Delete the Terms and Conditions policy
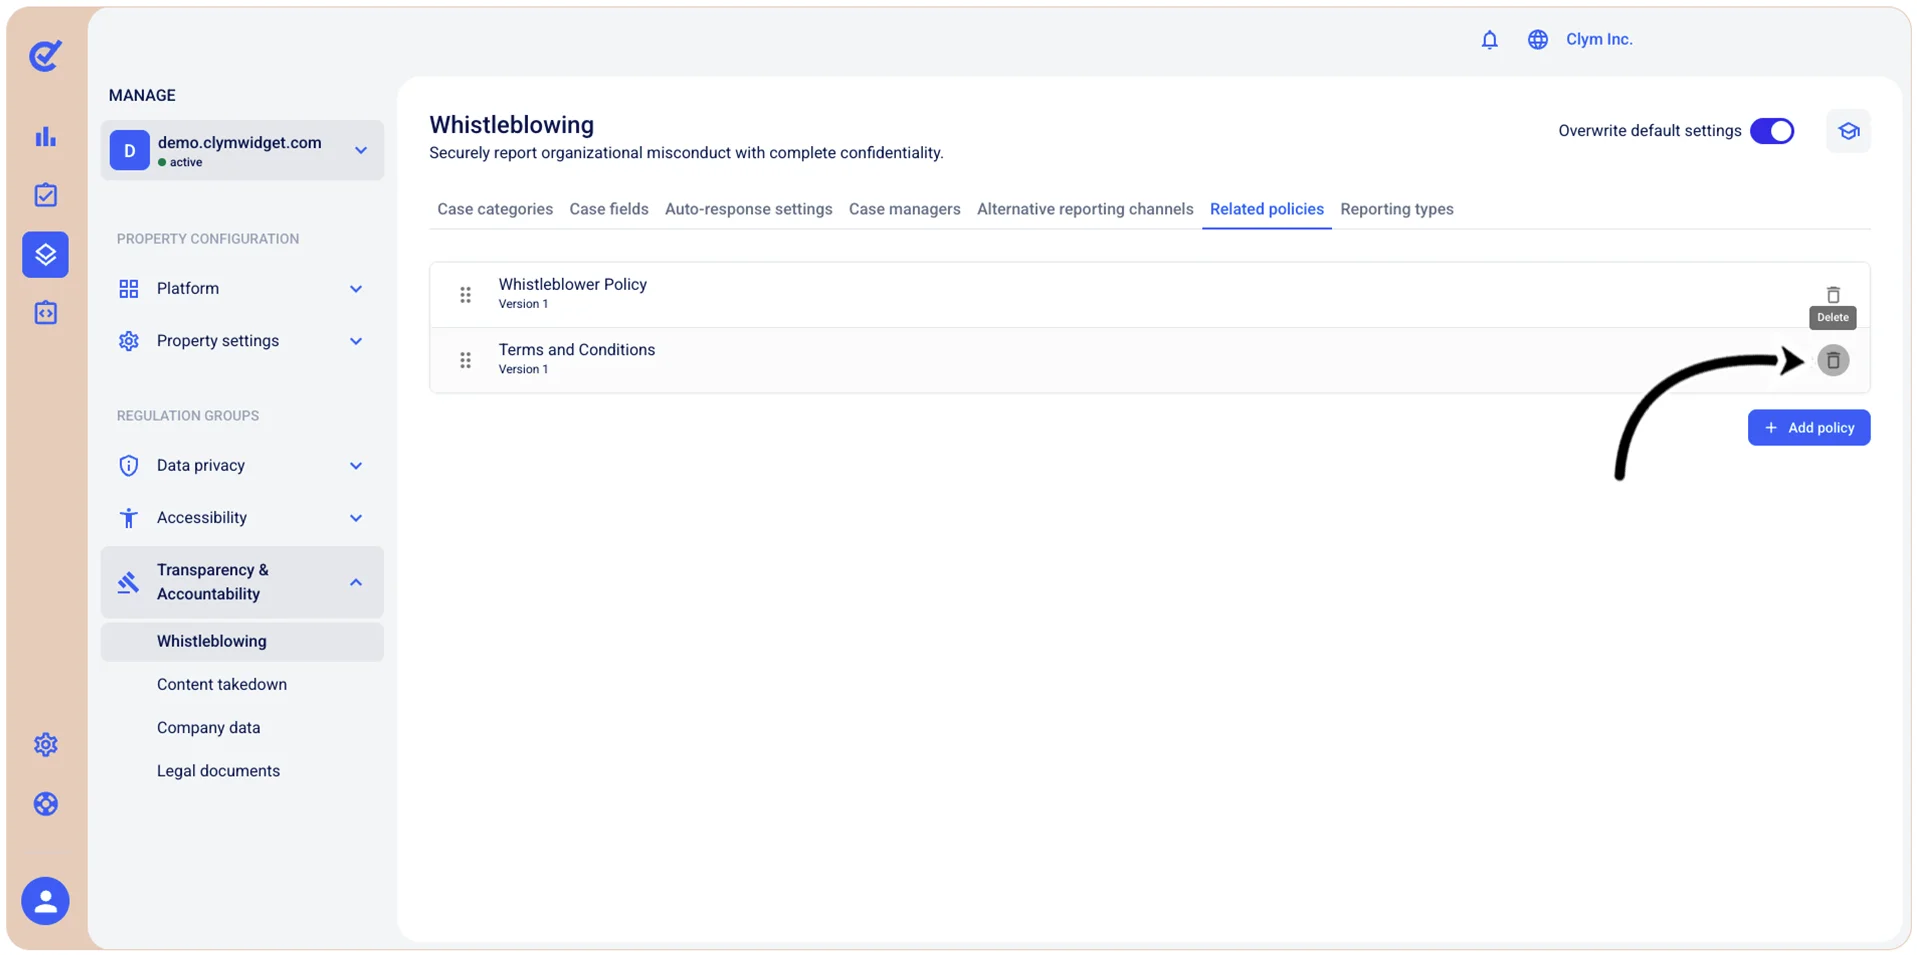This screenshot has height=955, width=1917. coord(1832,360)
